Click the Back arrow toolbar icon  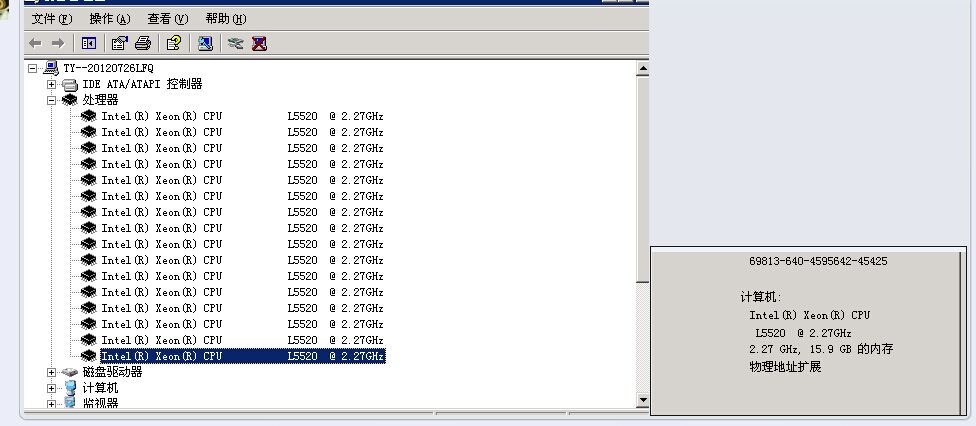[35, 43]
